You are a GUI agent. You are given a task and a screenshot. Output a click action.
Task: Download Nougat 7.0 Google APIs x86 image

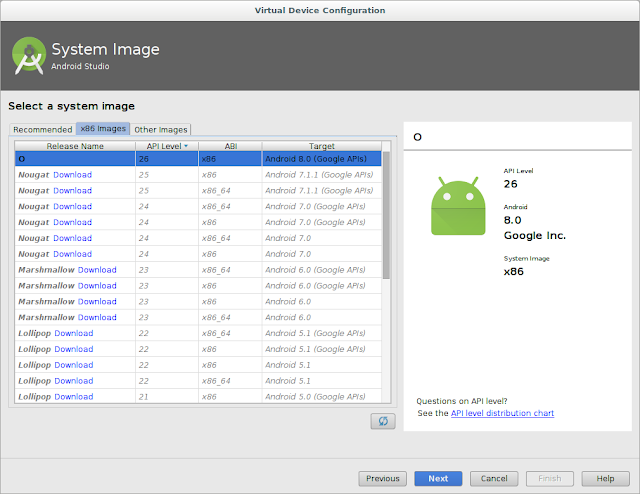(73, 223)
